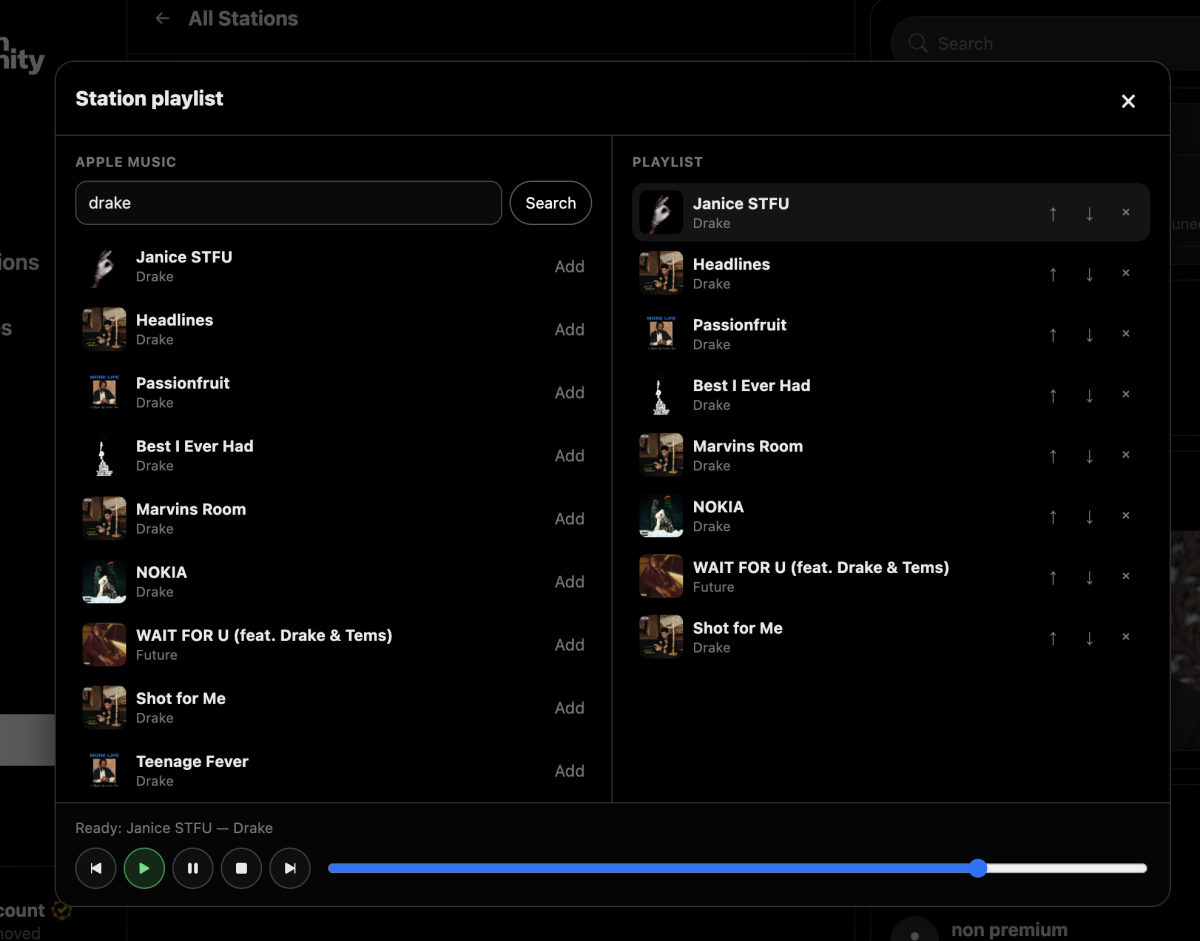Start playback with the play button
This screenshot has width=1200, height=941.
(x=144, y=868)
